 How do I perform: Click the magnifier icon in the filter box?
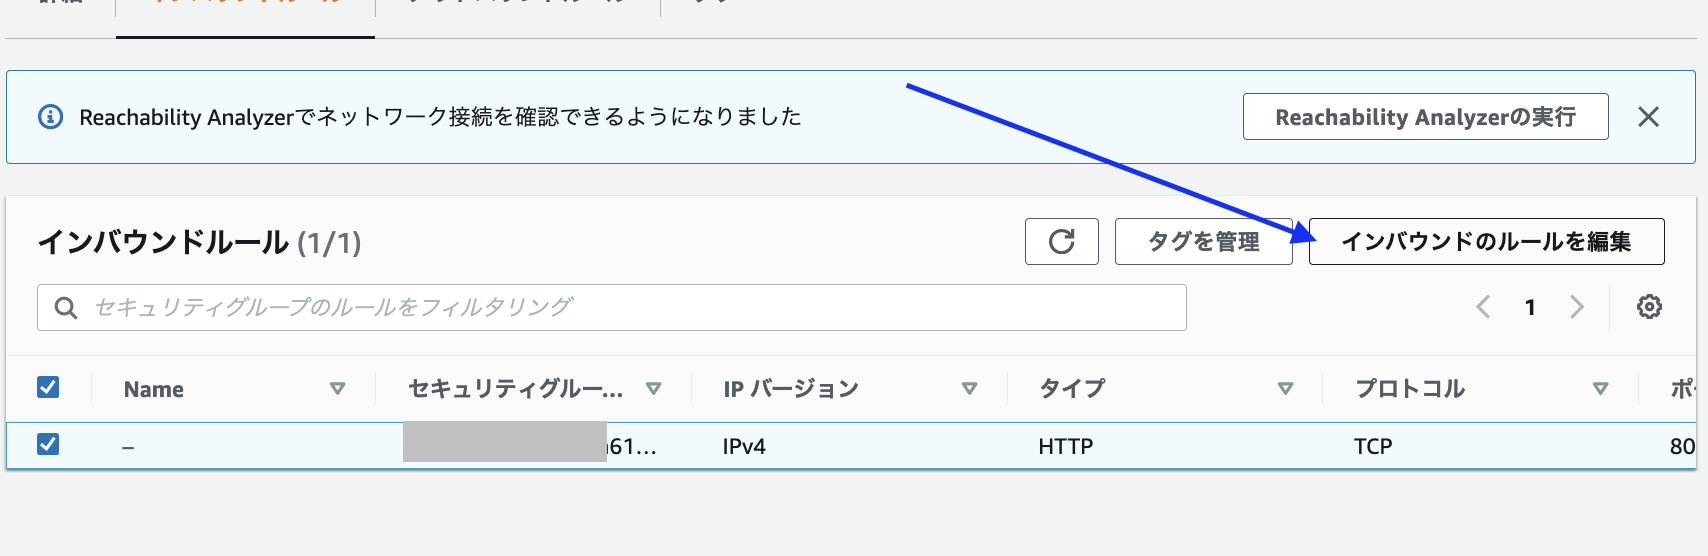click(x=66, y=308)
